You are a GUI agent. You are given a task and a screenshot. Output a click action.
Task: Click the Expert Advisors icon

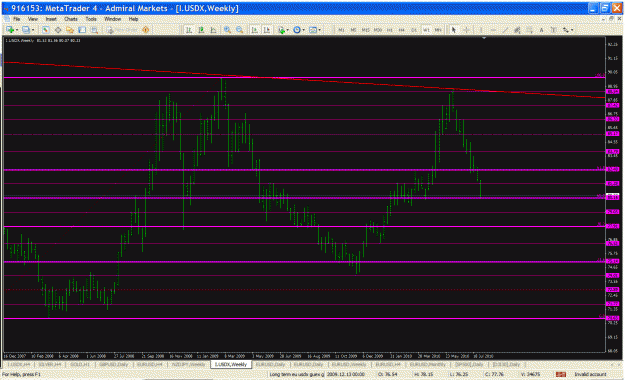coord(145,30)
